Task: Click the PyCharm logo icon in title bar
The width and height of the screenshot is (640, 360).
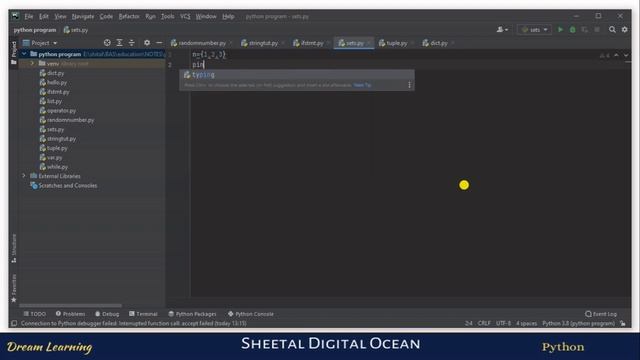Action: point(15,16)
